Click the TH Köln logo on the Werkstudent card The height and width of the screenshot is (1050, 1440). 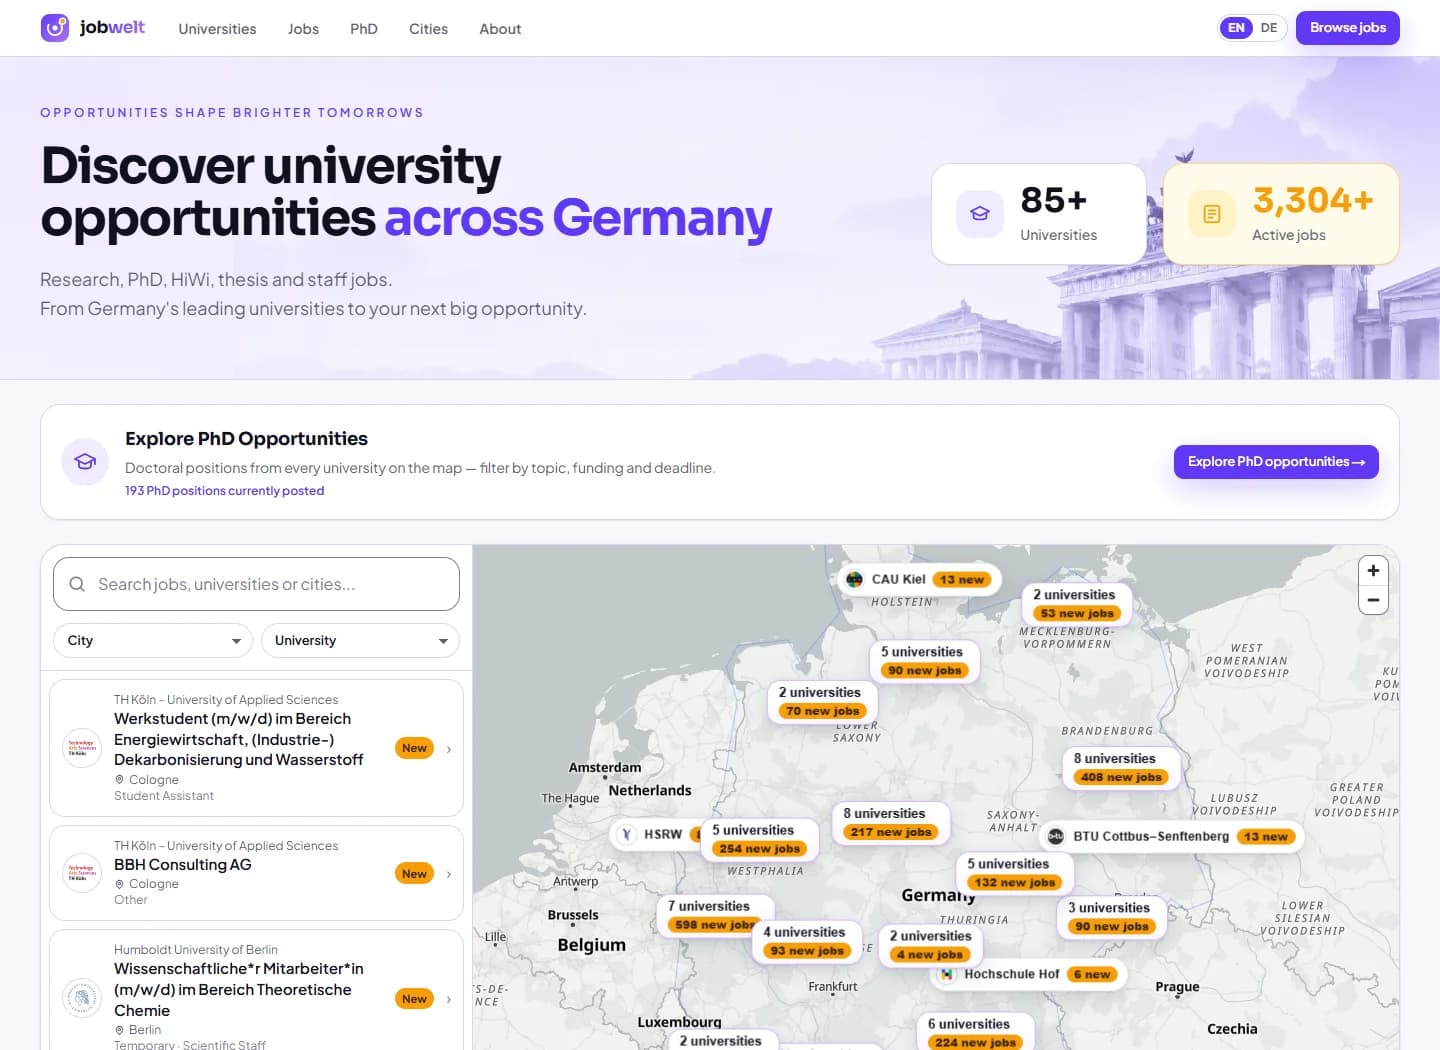[82, 748]
